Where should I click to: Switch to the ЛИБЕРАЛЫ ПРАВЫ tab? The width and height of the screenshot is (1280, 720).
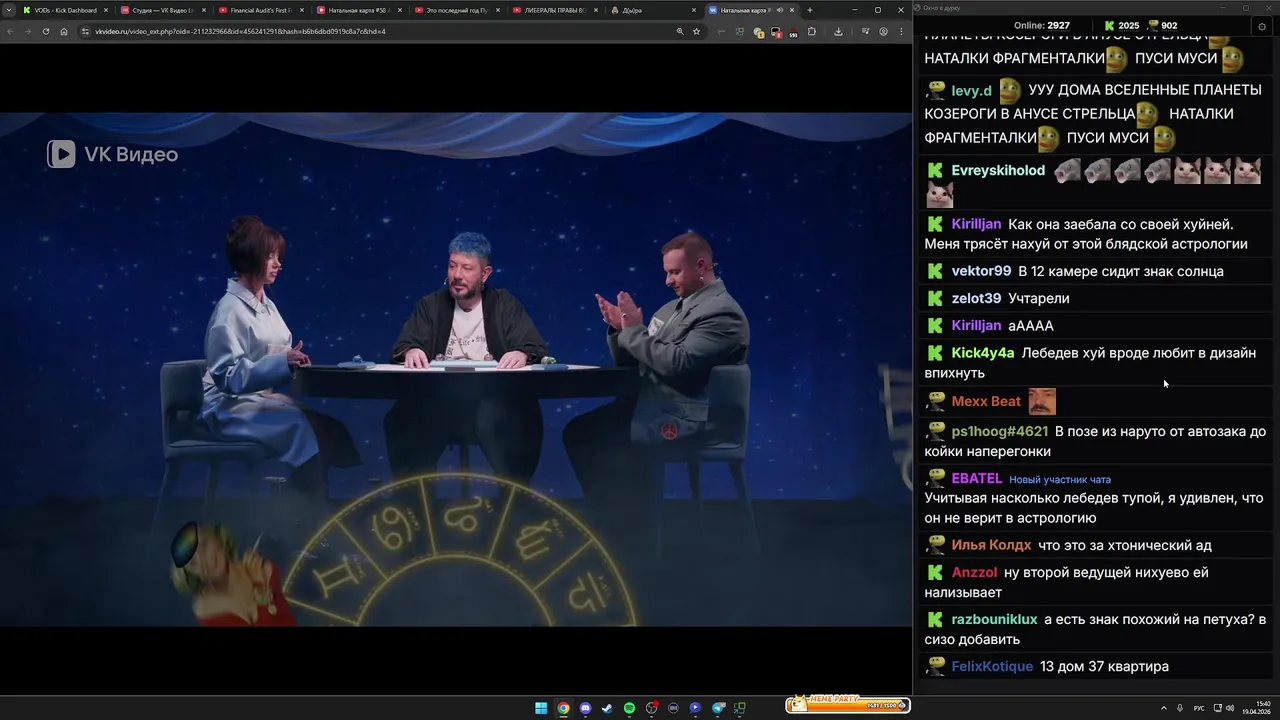(x=554, y=10)
